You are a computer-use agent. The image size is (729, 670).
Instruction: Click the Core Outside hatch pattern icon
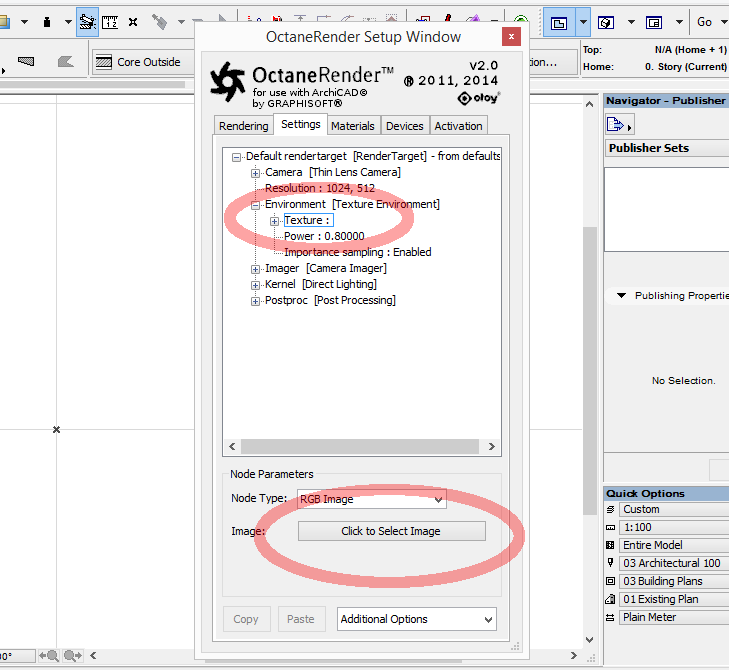click(104, 62)
